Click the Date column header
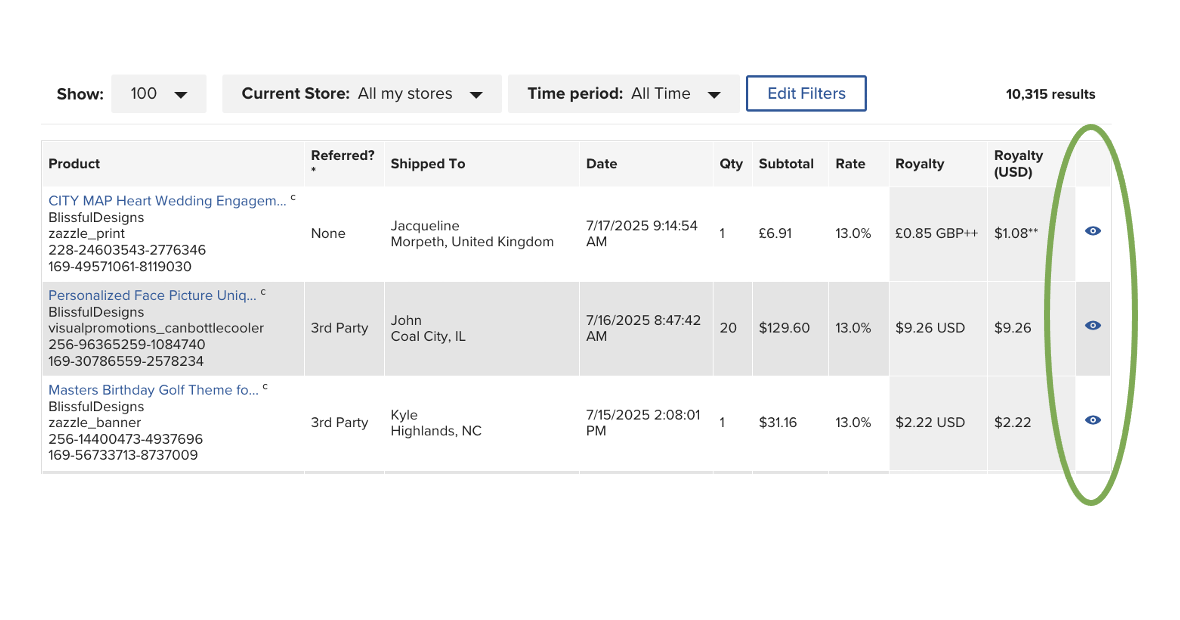This screenshot has height=620, width=1180. (601, 164)
